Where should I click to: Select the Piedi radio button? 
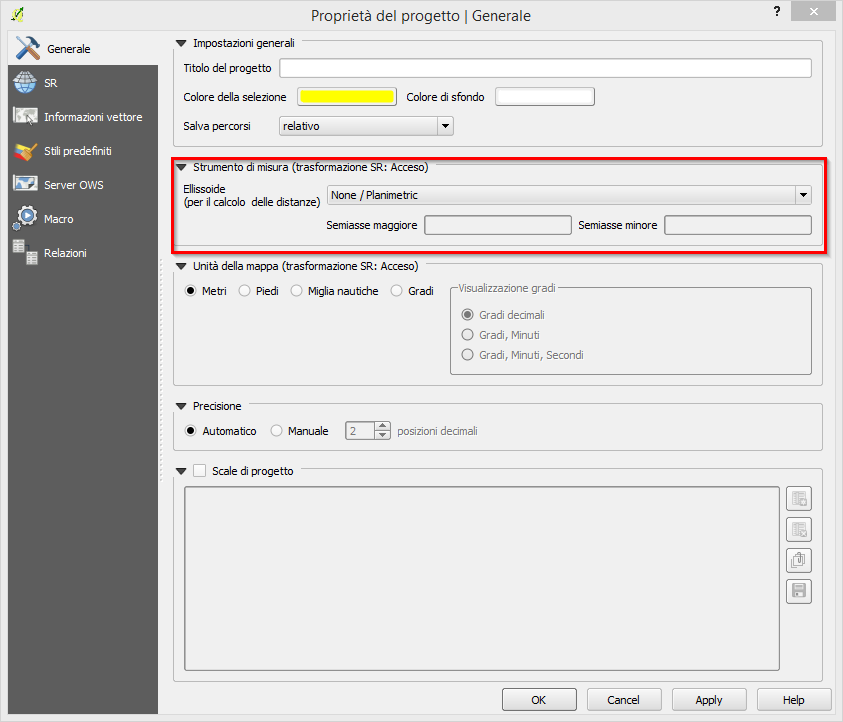tap(246, 291)
